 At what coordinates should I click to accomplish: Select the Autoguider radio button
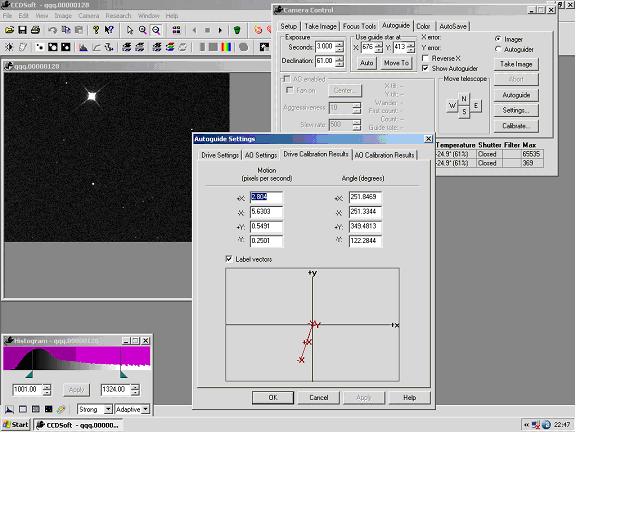498,49
